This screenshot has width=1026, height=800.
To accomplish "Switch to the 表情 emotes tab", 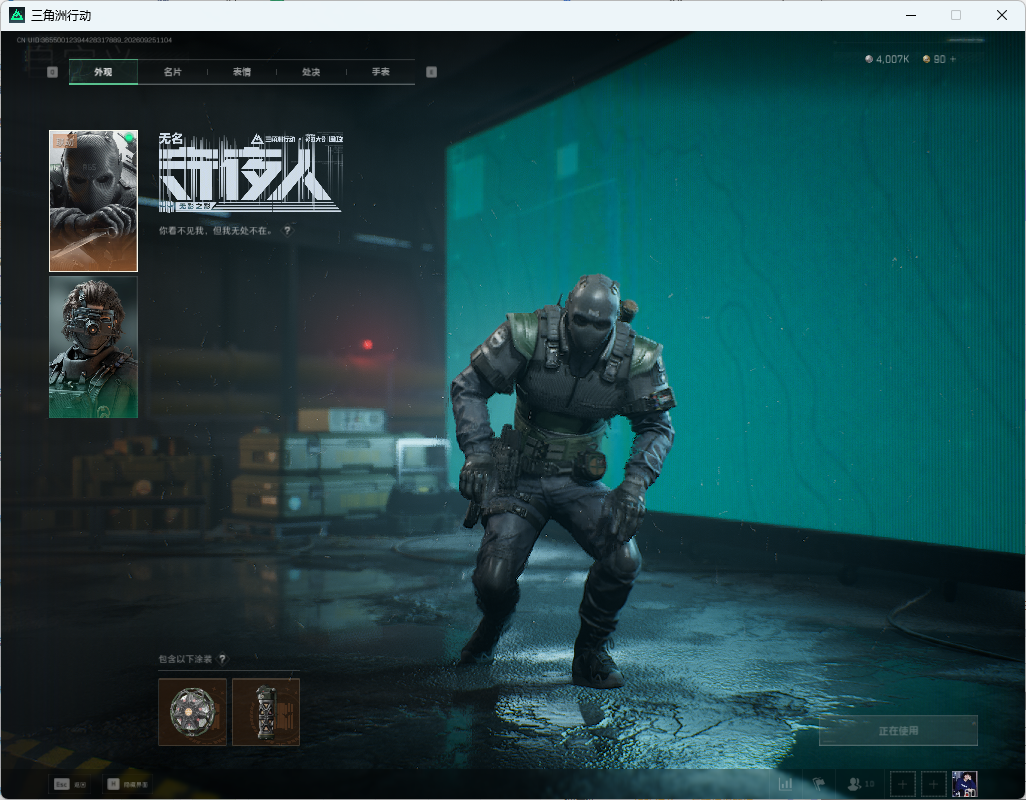I will click(x=242, y=72).
